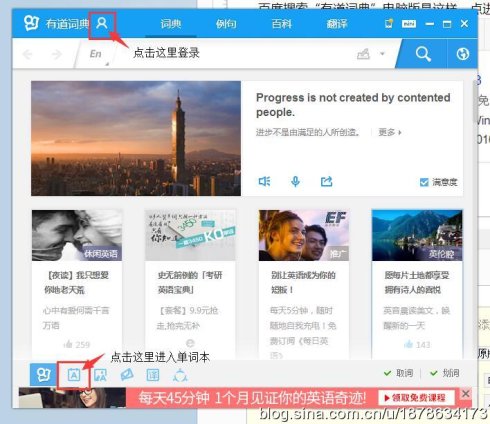Switch to the 翻译 tab
The width and height of the screenshot is (490, 424).
337,24
